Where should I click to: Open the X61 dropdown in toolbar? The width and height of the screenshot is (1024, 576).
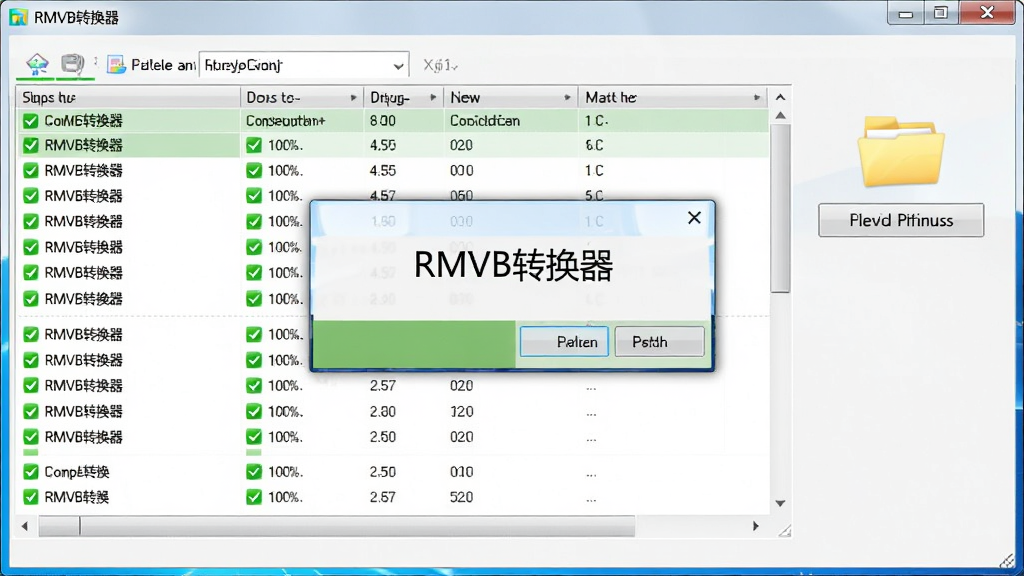[440, 65]
